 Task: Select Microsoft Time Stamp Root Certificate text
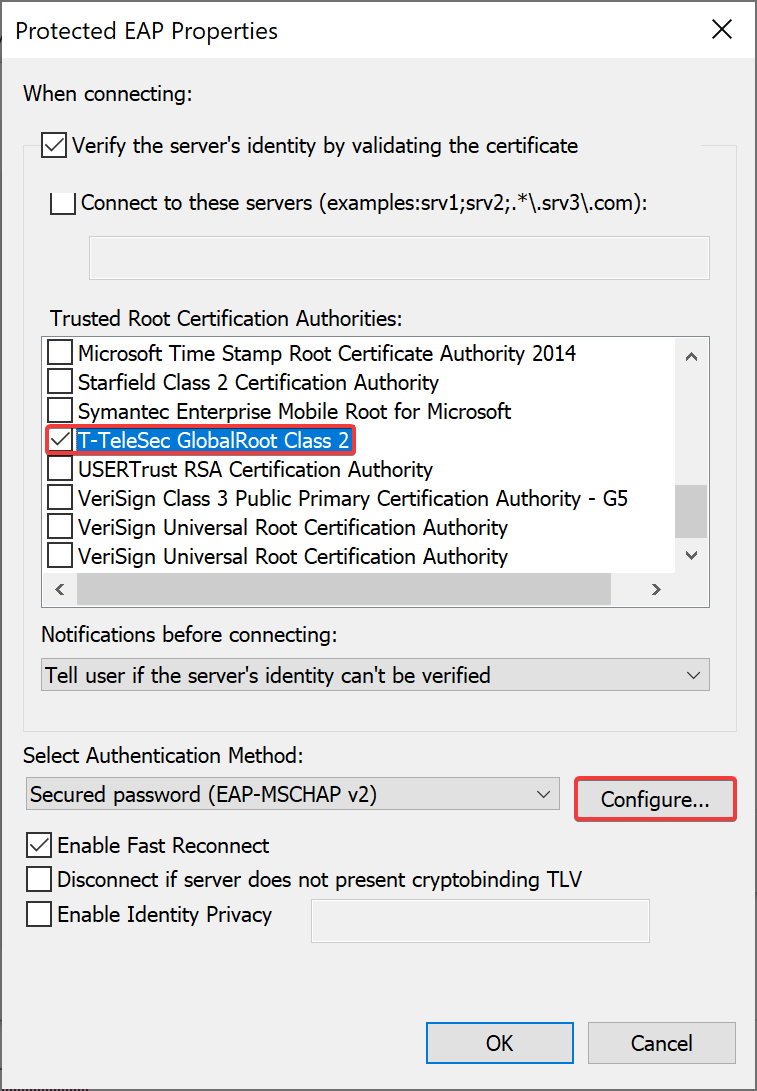pos(327,353)
